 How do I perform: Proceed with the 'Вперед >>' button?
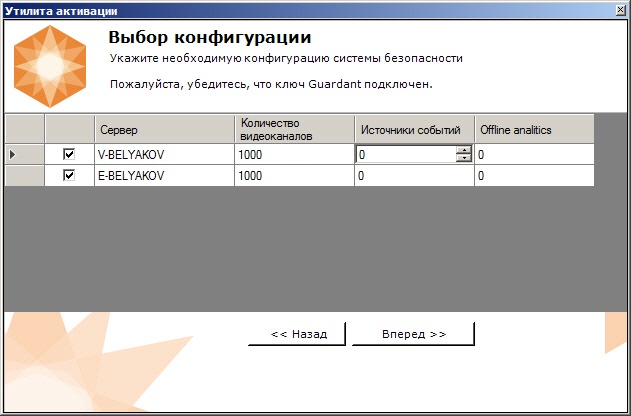413,333
